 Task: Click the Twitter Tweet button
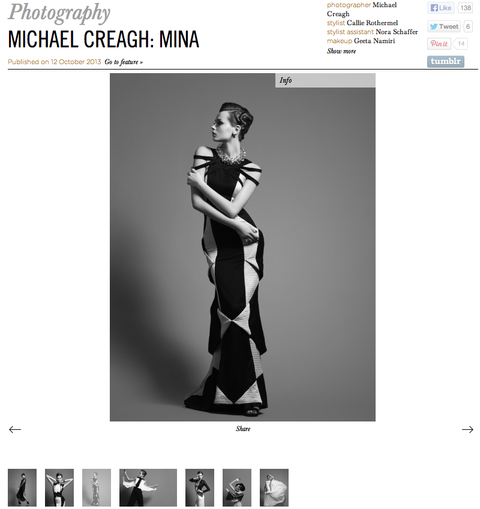[x=444, y=26]
